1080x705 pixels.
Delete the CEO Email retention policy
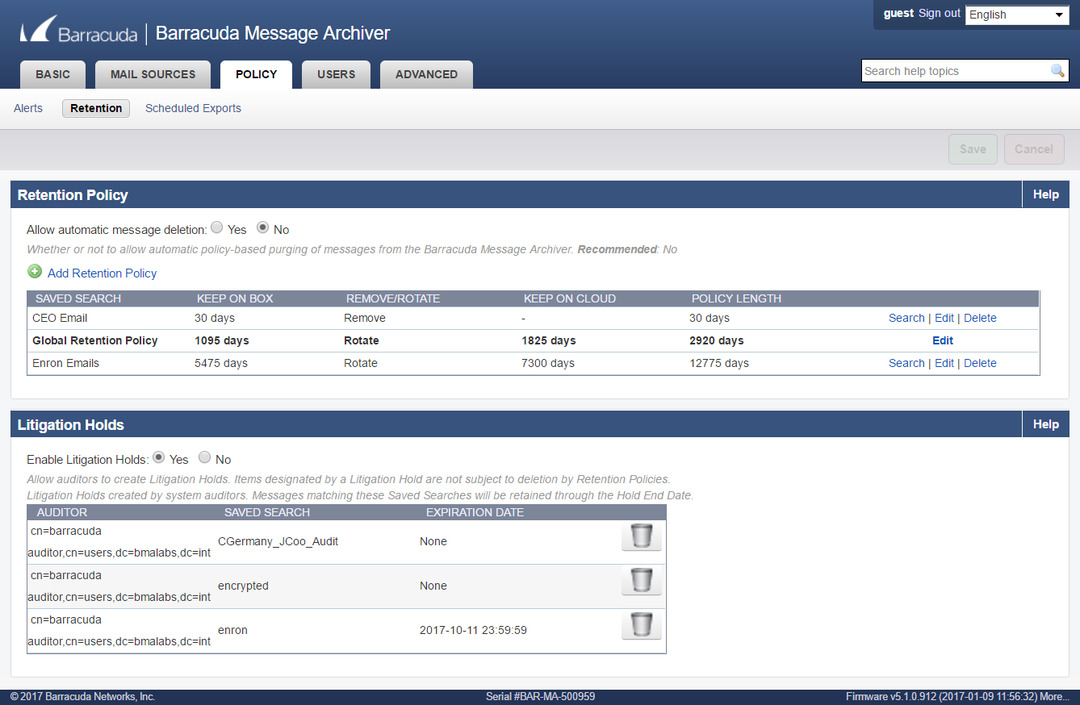[x=980, y=317]
